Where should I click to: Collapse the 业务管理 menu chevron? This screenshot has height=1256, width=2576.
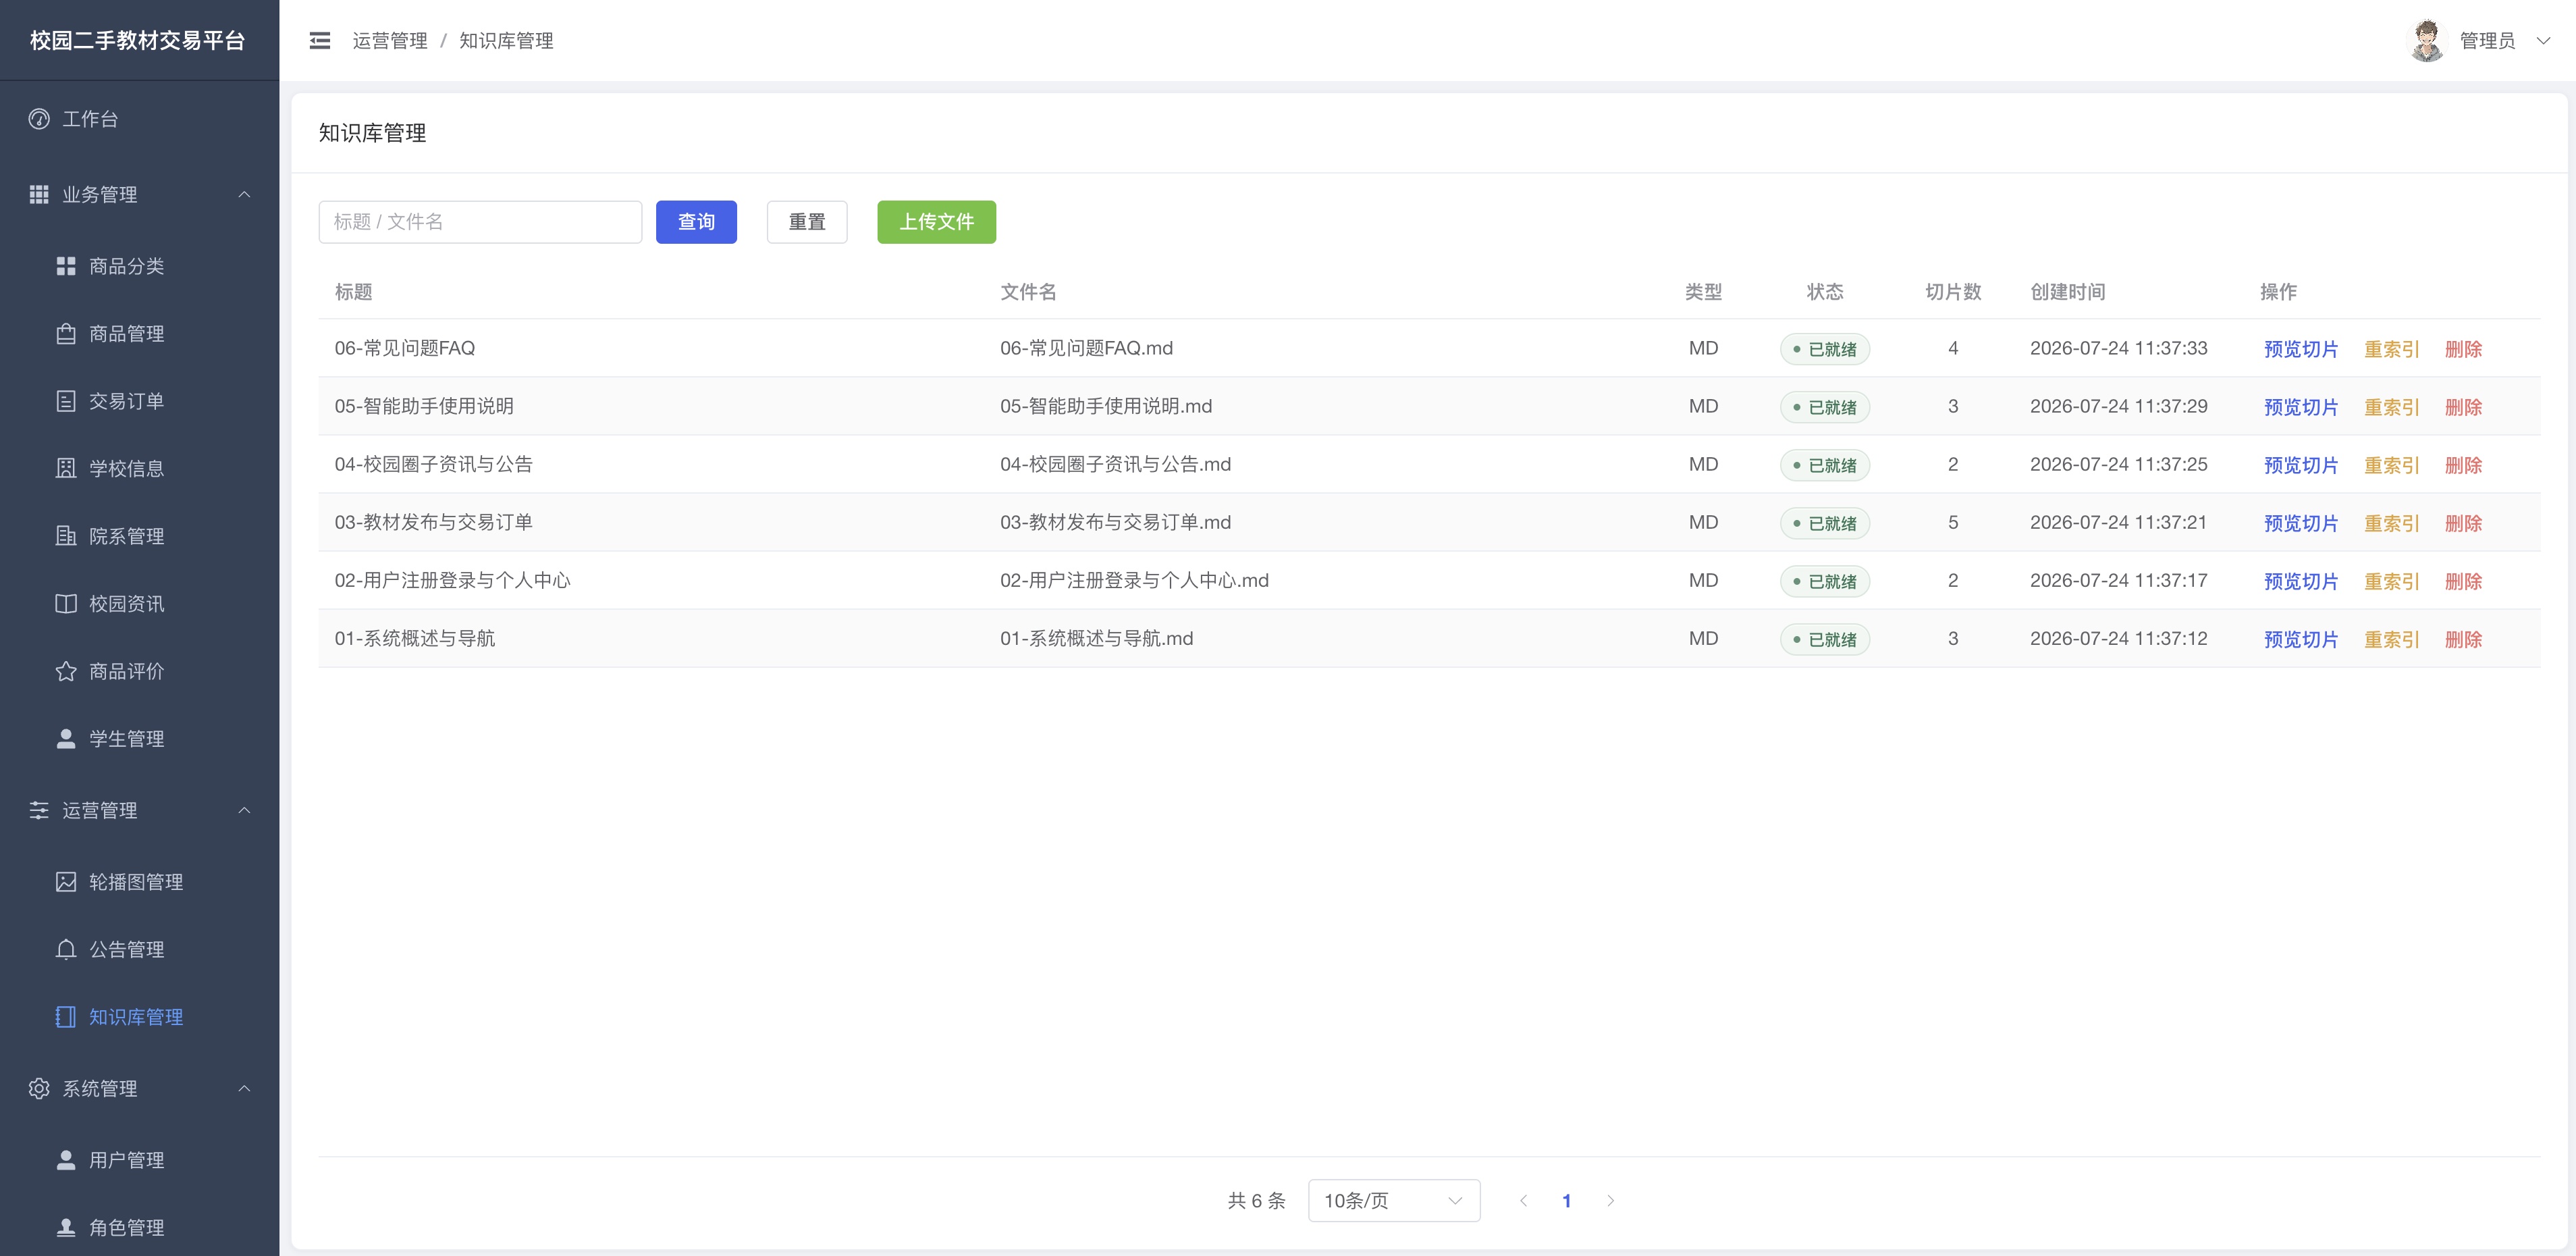244,194
